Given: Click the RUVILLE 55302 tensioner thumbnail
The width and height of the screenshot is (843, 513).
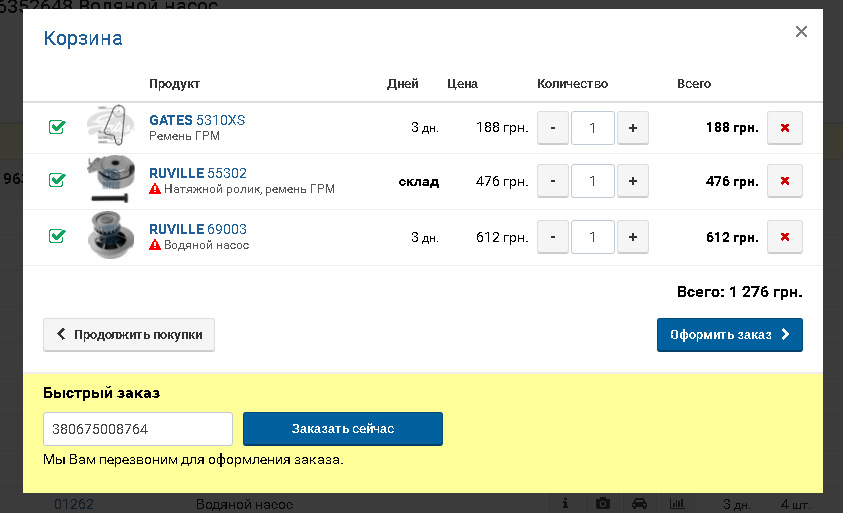Looking at the screenshot, I should click(x=111, y=179).
